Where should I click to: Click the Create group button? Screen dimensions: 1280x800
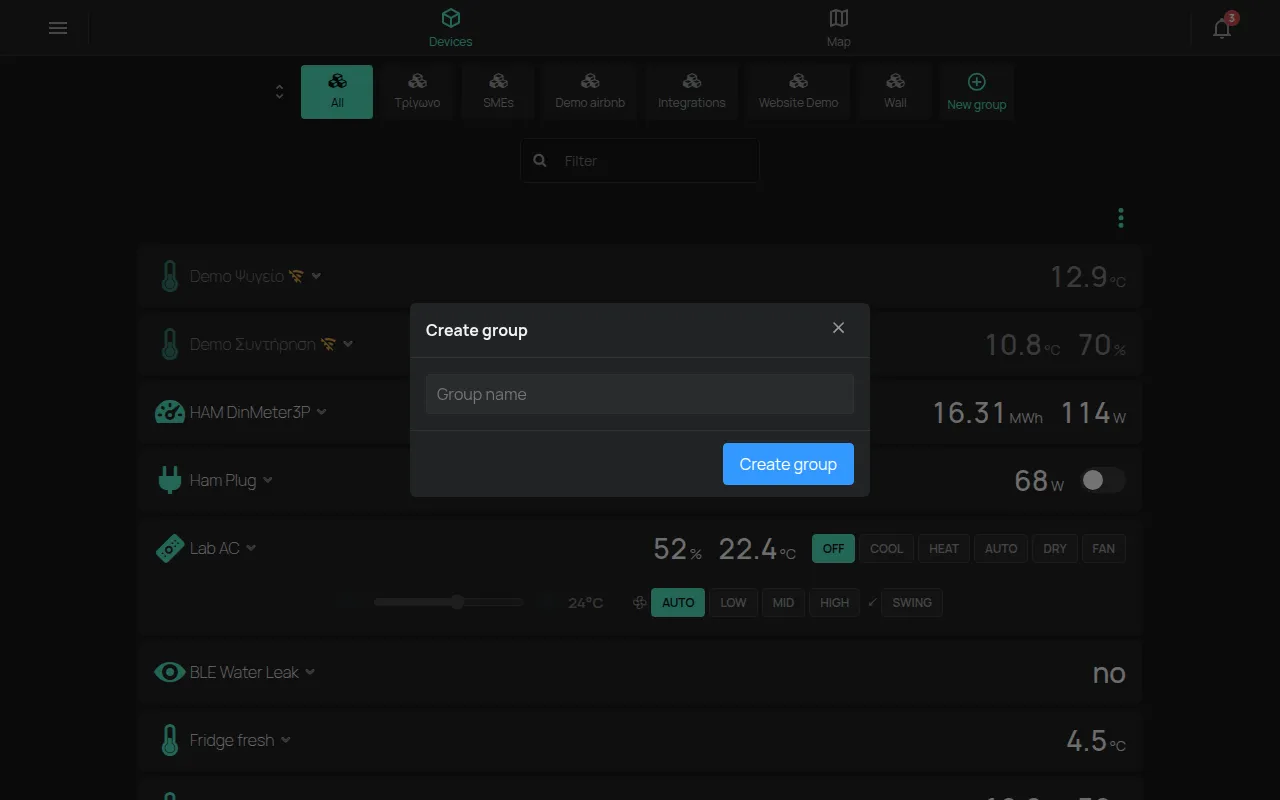788,464
